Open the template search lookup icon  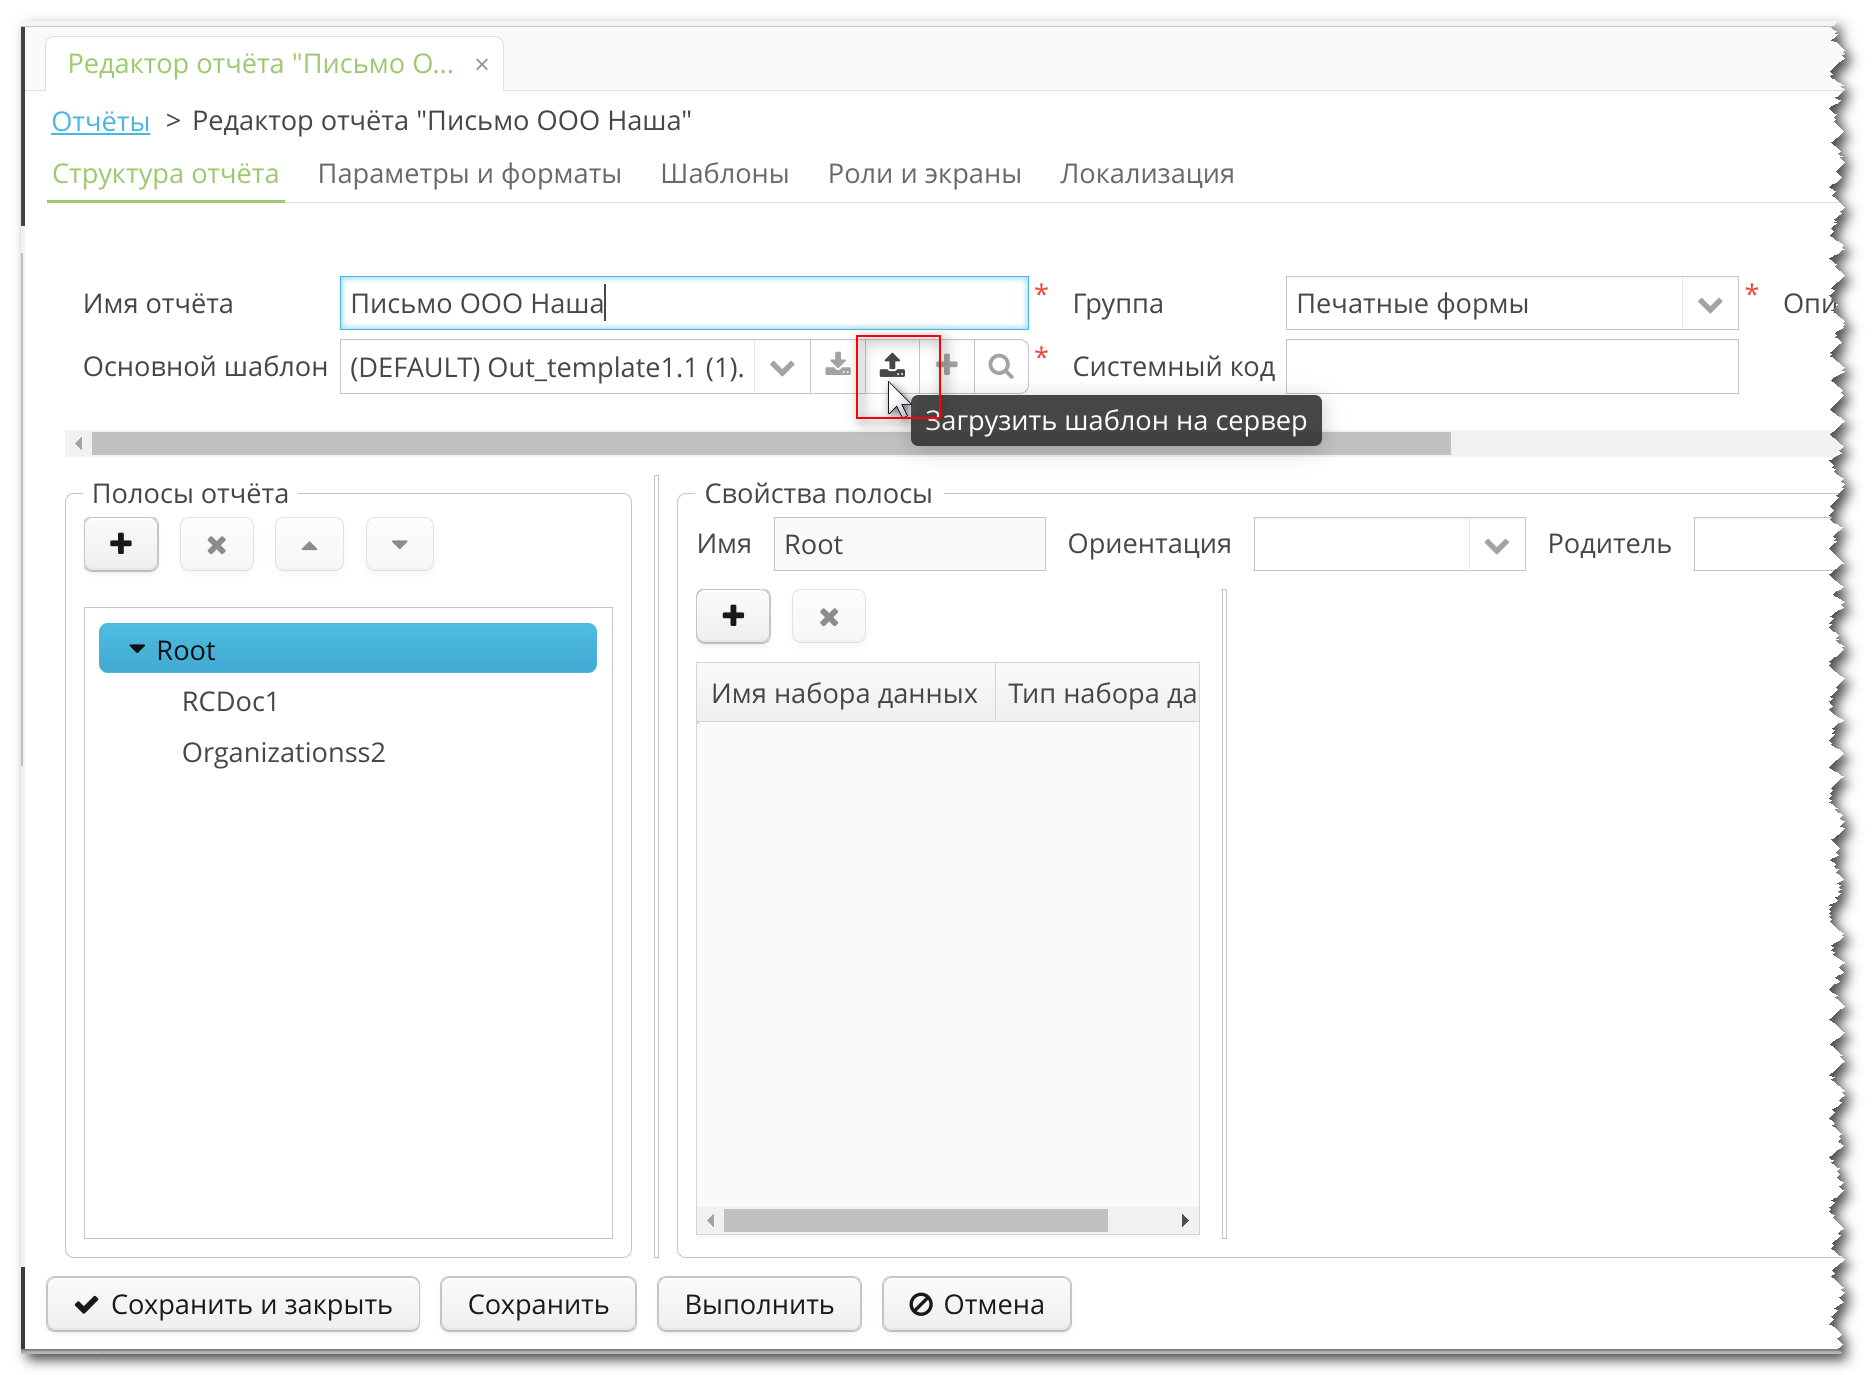[1001, 366]
